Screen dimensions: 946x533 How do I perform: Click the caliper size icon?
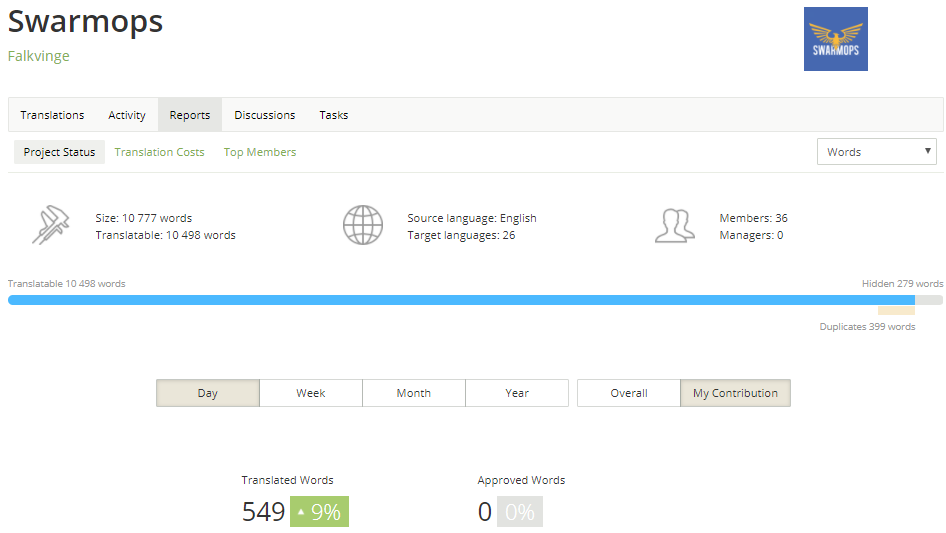tap(51, 225)
